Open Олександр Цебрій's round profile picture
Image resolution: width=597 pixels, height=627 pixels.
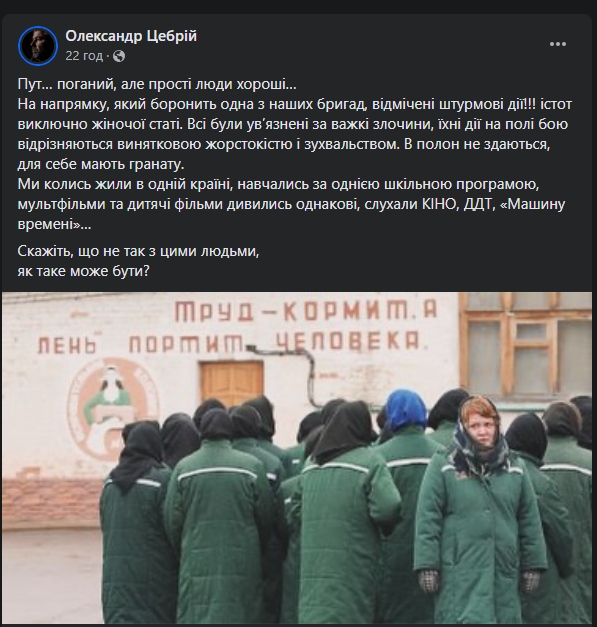tap(38, 46)
